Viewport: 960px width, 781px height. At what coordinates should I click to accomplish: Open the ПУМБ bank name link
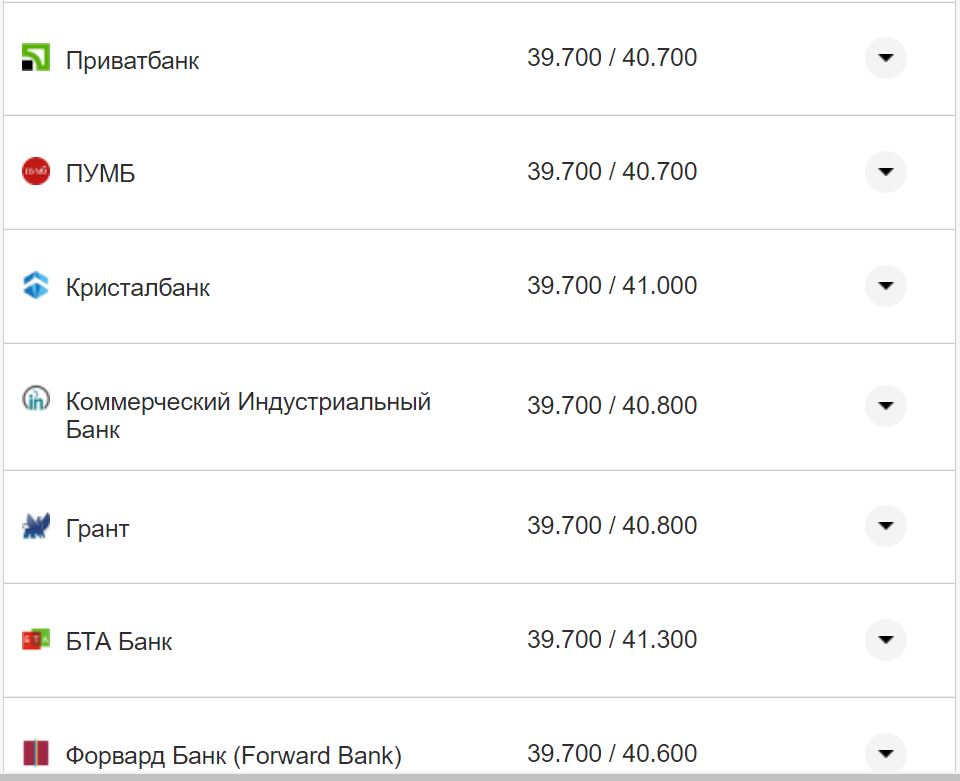100,174
